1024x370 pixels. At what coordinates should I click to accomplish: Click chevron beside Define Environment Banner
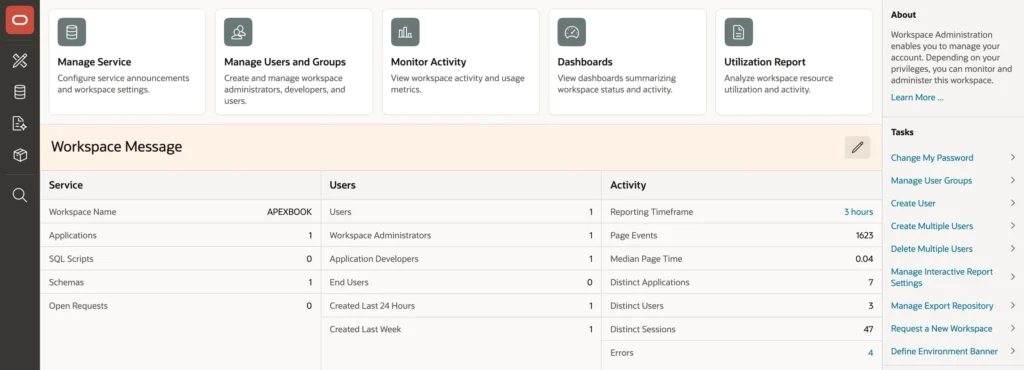point(1012,351)
